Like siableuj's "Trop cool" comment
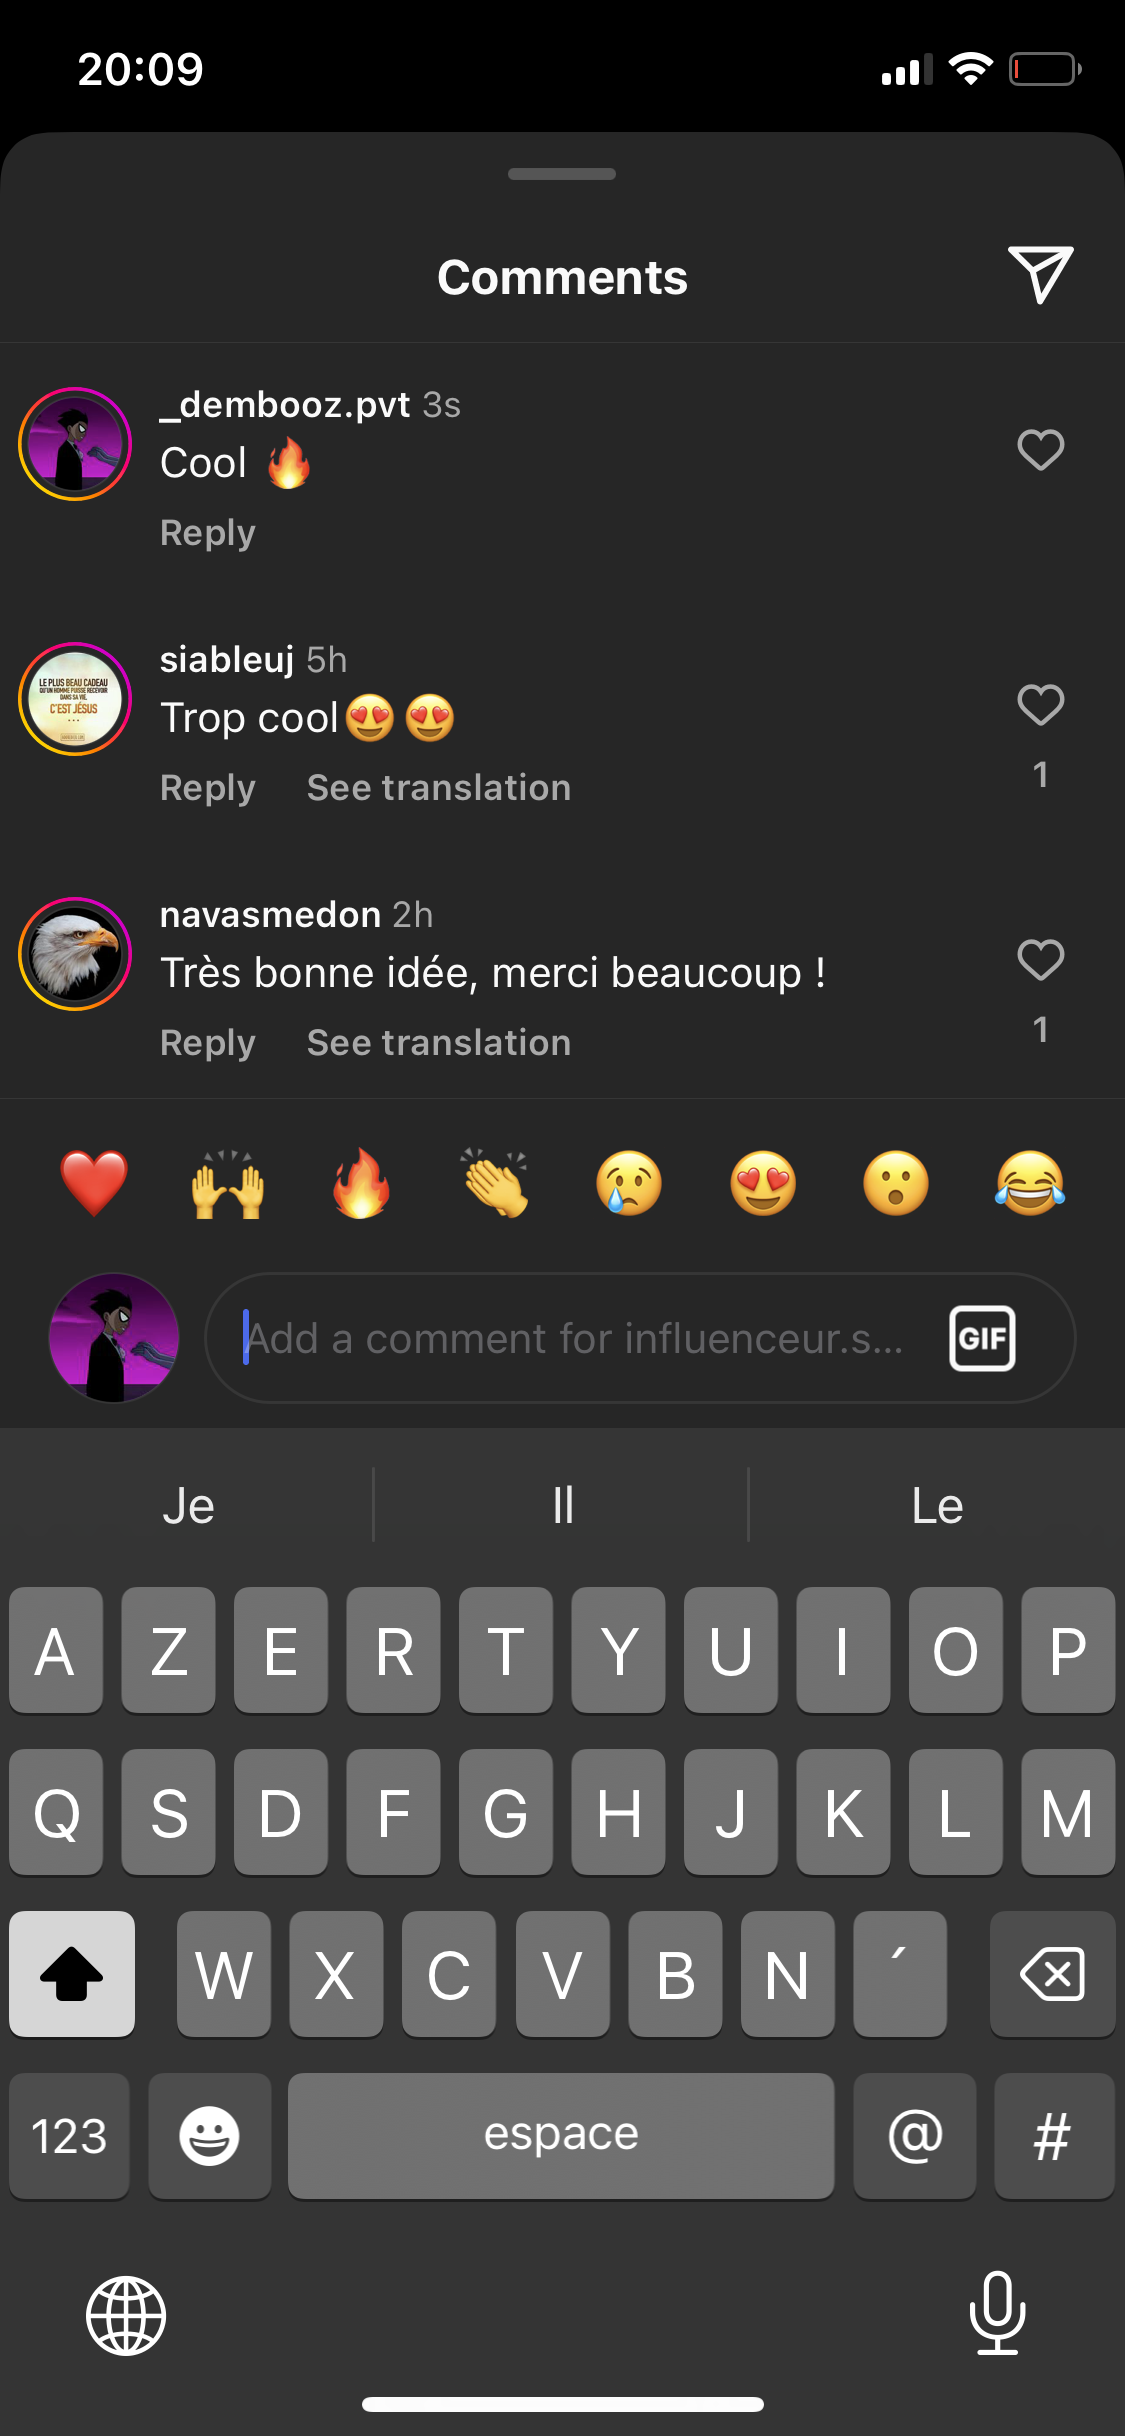The image size is (1125, 2436). pos(1040,705)
